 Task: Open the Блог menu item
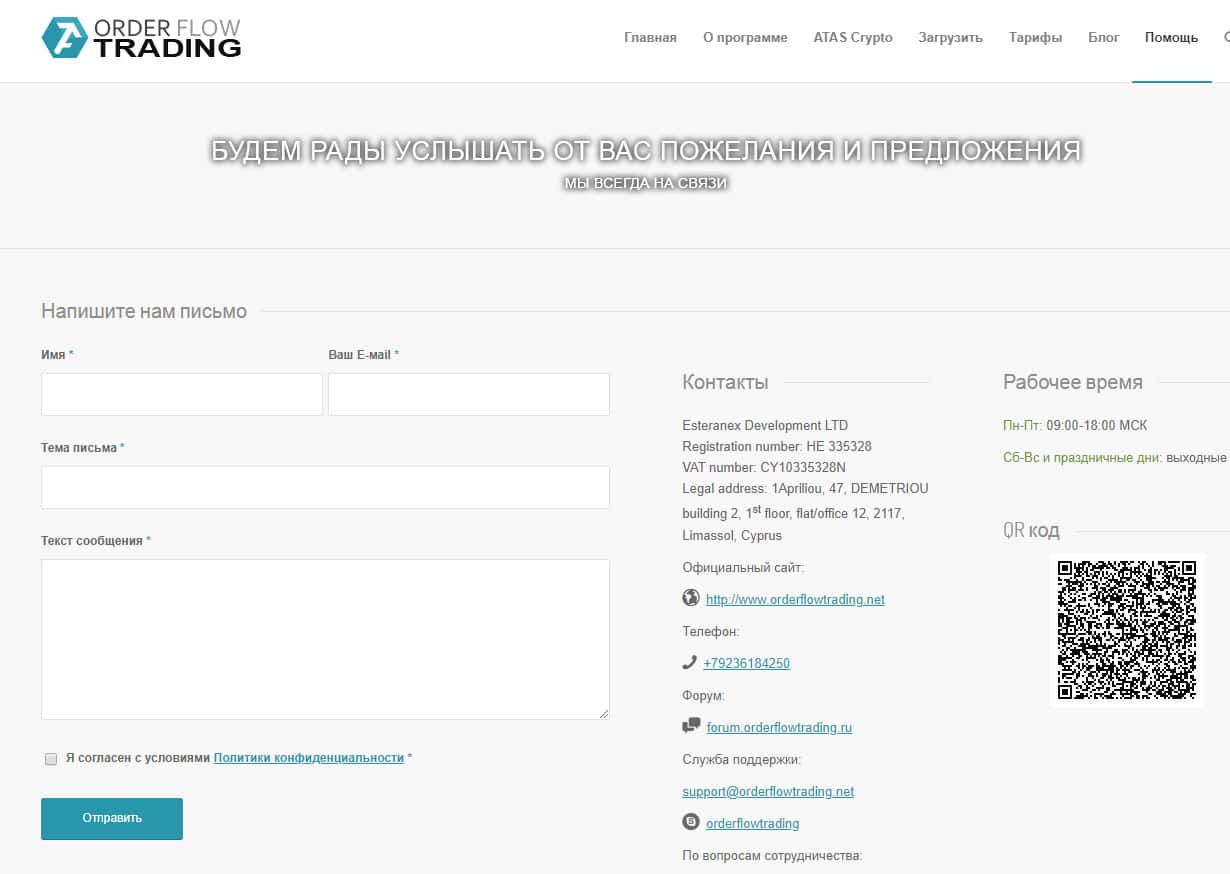click(x=1104, y=38)
